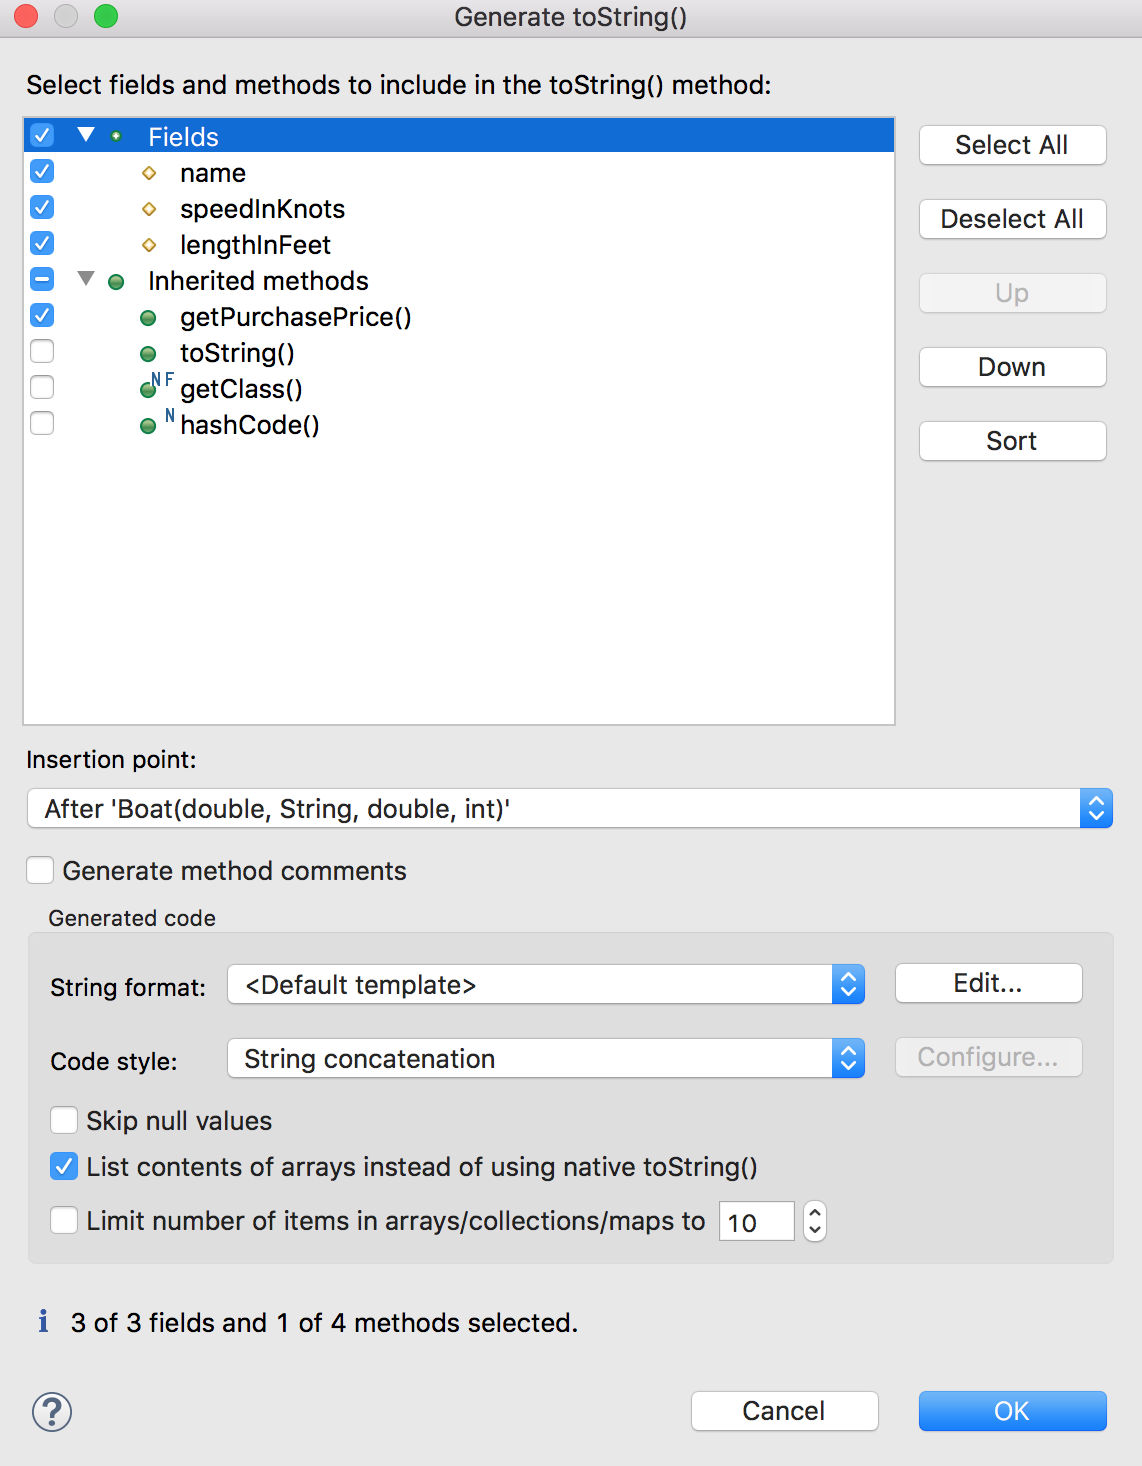Increment the array items limit stepper
The image size is (1142, 1466).
tap(814, 1213)
